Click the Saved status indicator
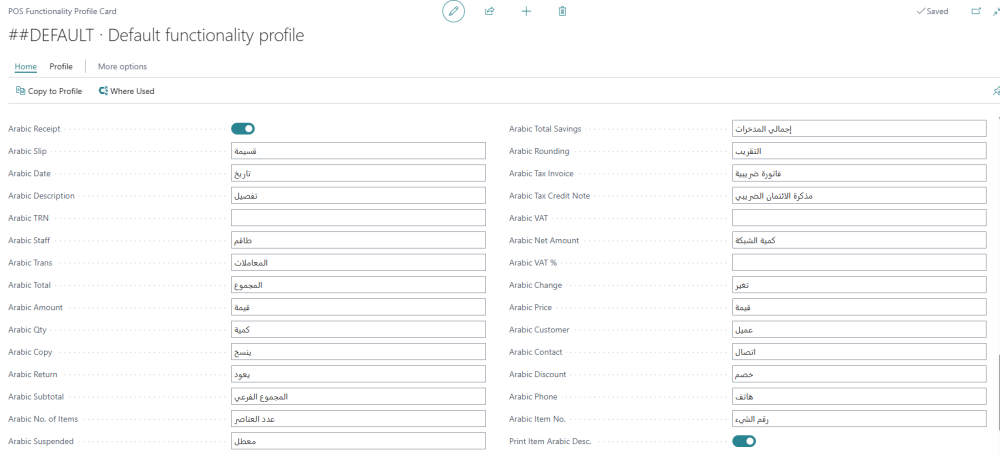Screen dimensions: 1000x457 932,11
